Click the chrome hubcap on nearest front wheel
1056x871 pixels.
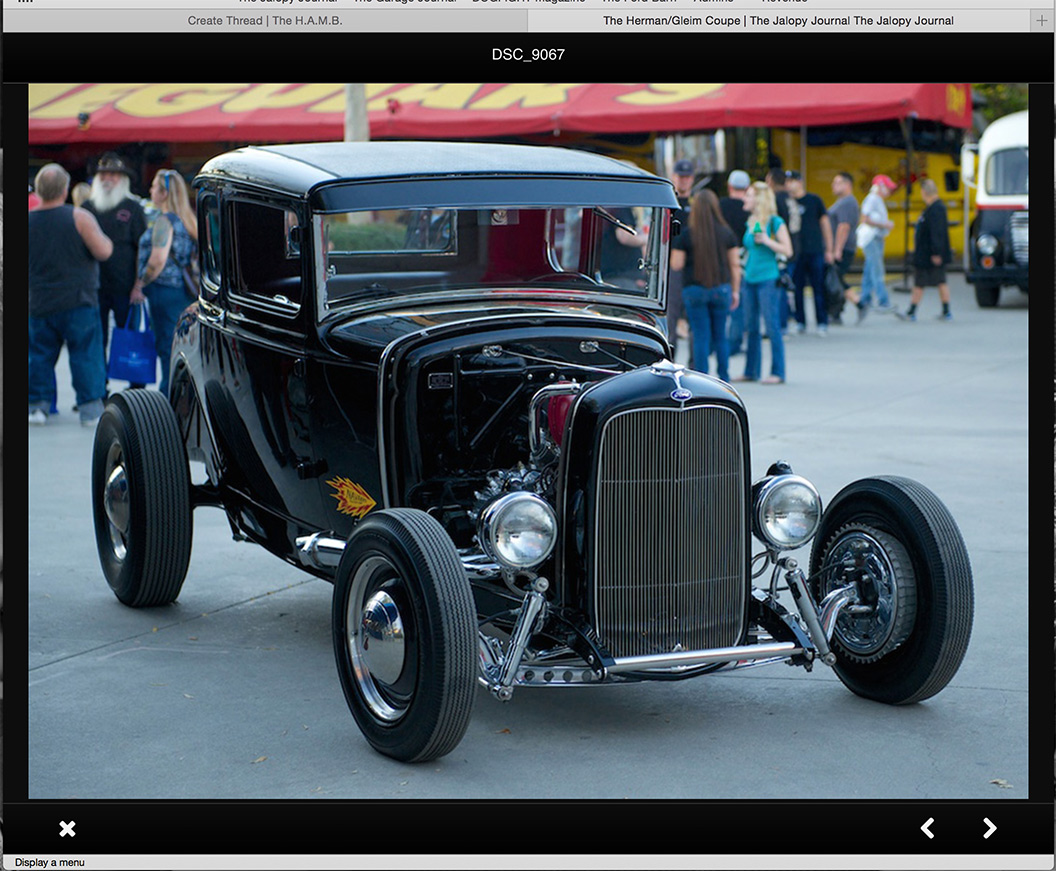pos(381,637)
